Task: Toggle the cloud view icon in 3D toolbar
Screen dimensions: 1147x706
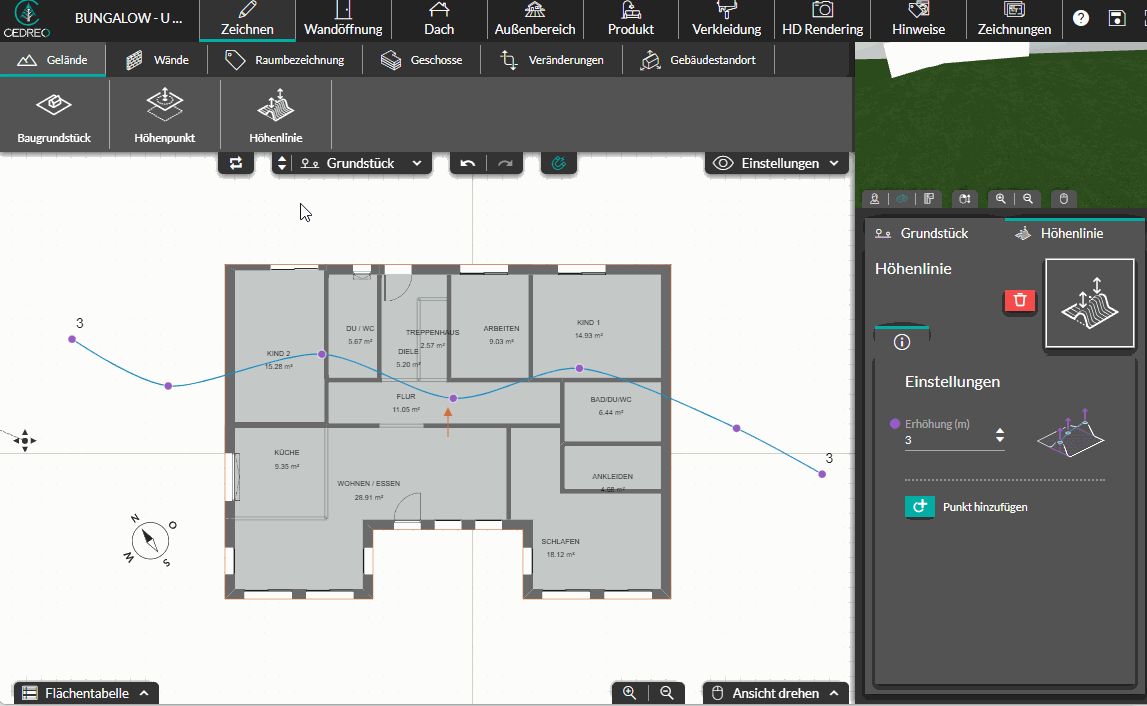Action: (x=902, y=199)
